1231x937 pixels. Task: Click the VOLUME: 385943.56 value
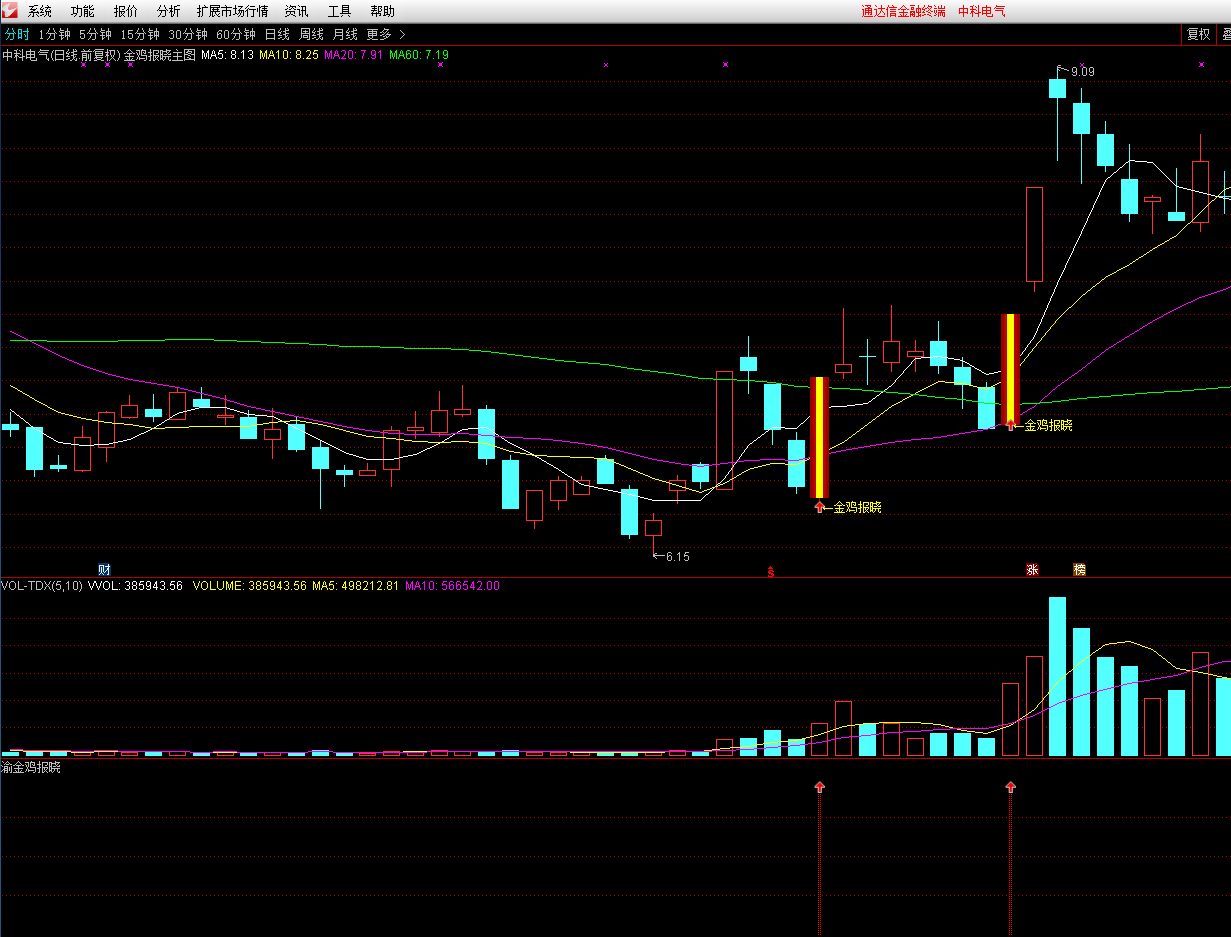[x=250, y=586]
